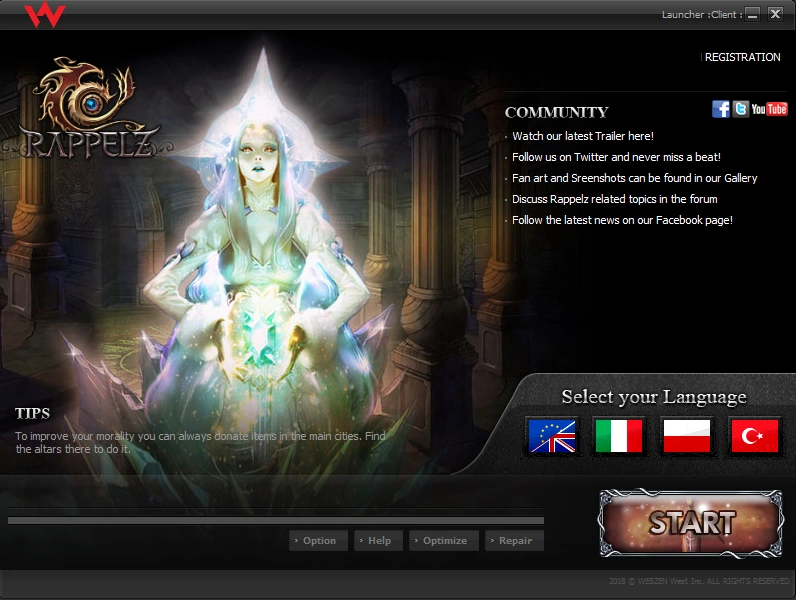This screenshot has height=600, width=796.
Task: Open the Twitter icon link
Action: pyautogui.click(x=741, y=109)
